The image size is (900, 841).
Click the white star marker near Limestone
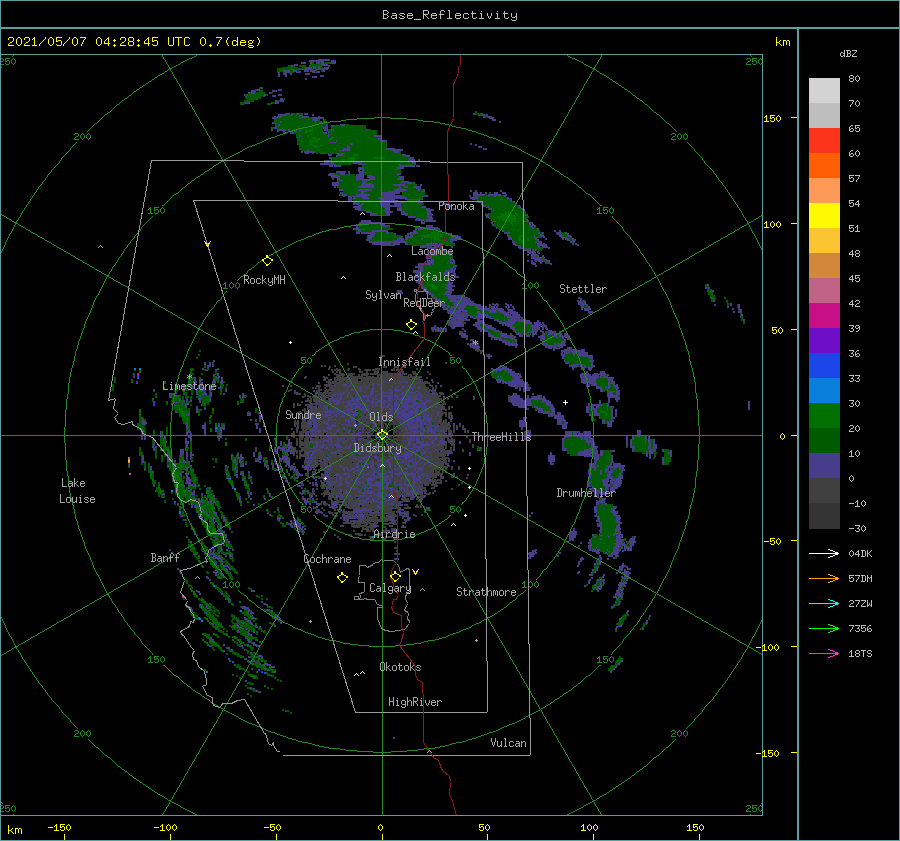189,377
